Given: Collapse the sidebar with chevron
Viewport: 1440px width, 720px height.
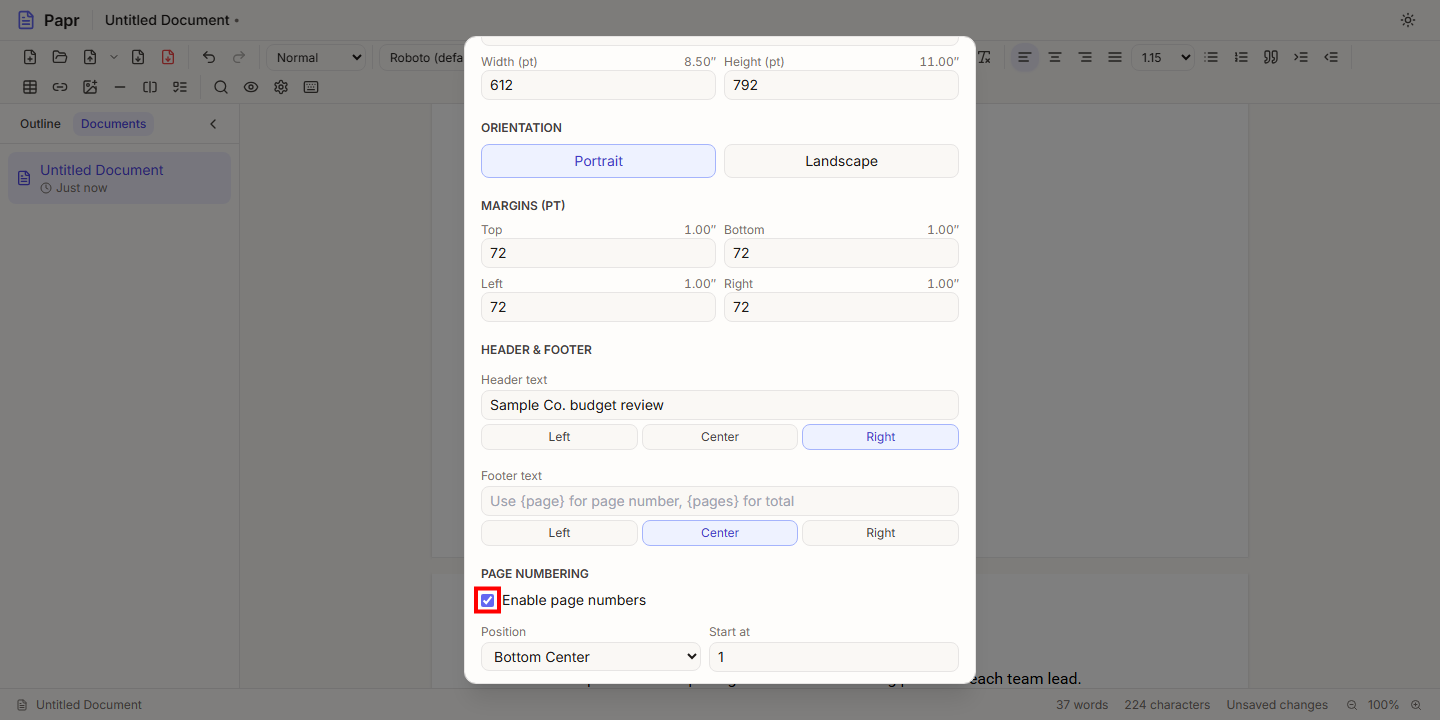Looking at the screenshot, I should click(x=212, y=124).
